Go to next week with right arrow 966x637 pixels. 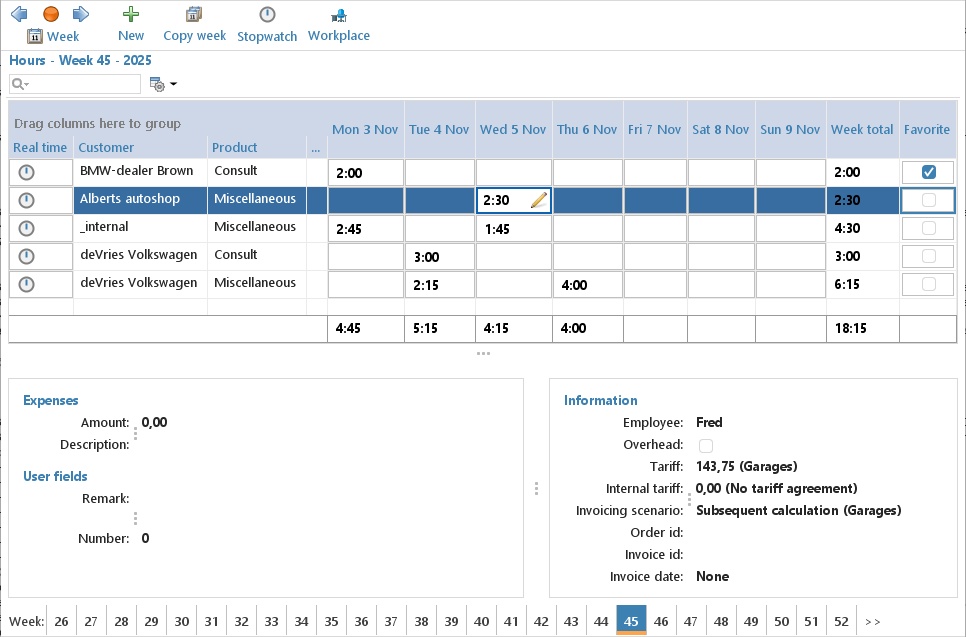(81, 14)
